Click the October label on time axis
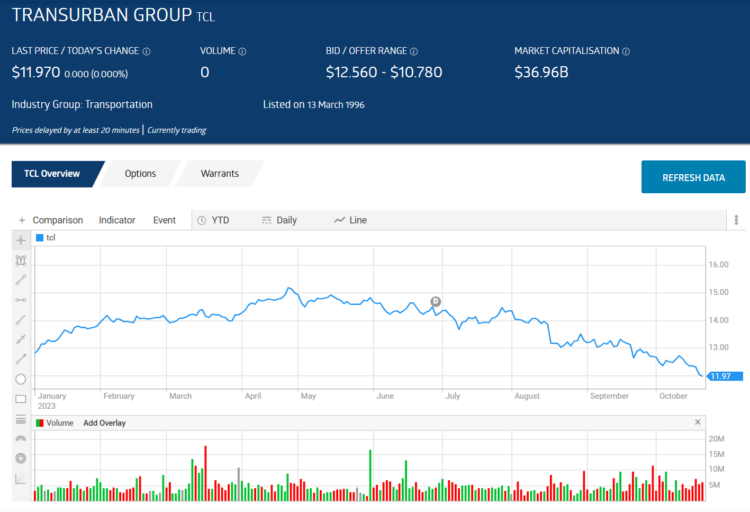This screenshot has width=750, height=512. coord(673,396)
